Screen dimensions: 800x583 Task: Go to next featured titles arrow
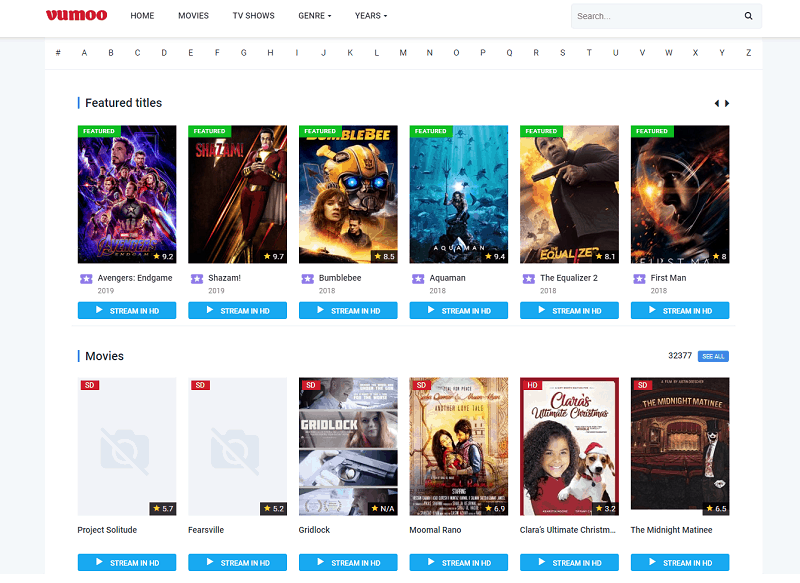click(727, 104)
